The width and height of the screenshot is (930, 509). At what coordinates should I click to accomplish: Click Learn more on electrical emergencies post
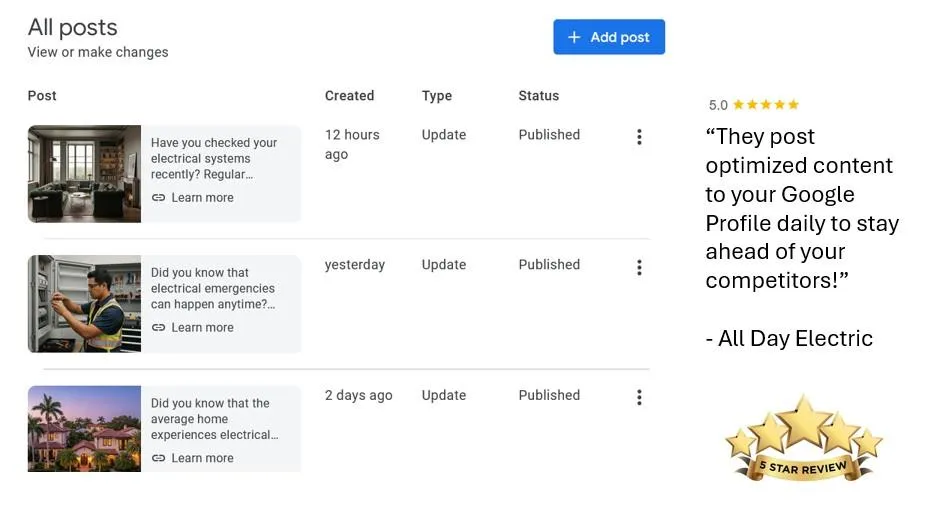[x=202, y=328]
